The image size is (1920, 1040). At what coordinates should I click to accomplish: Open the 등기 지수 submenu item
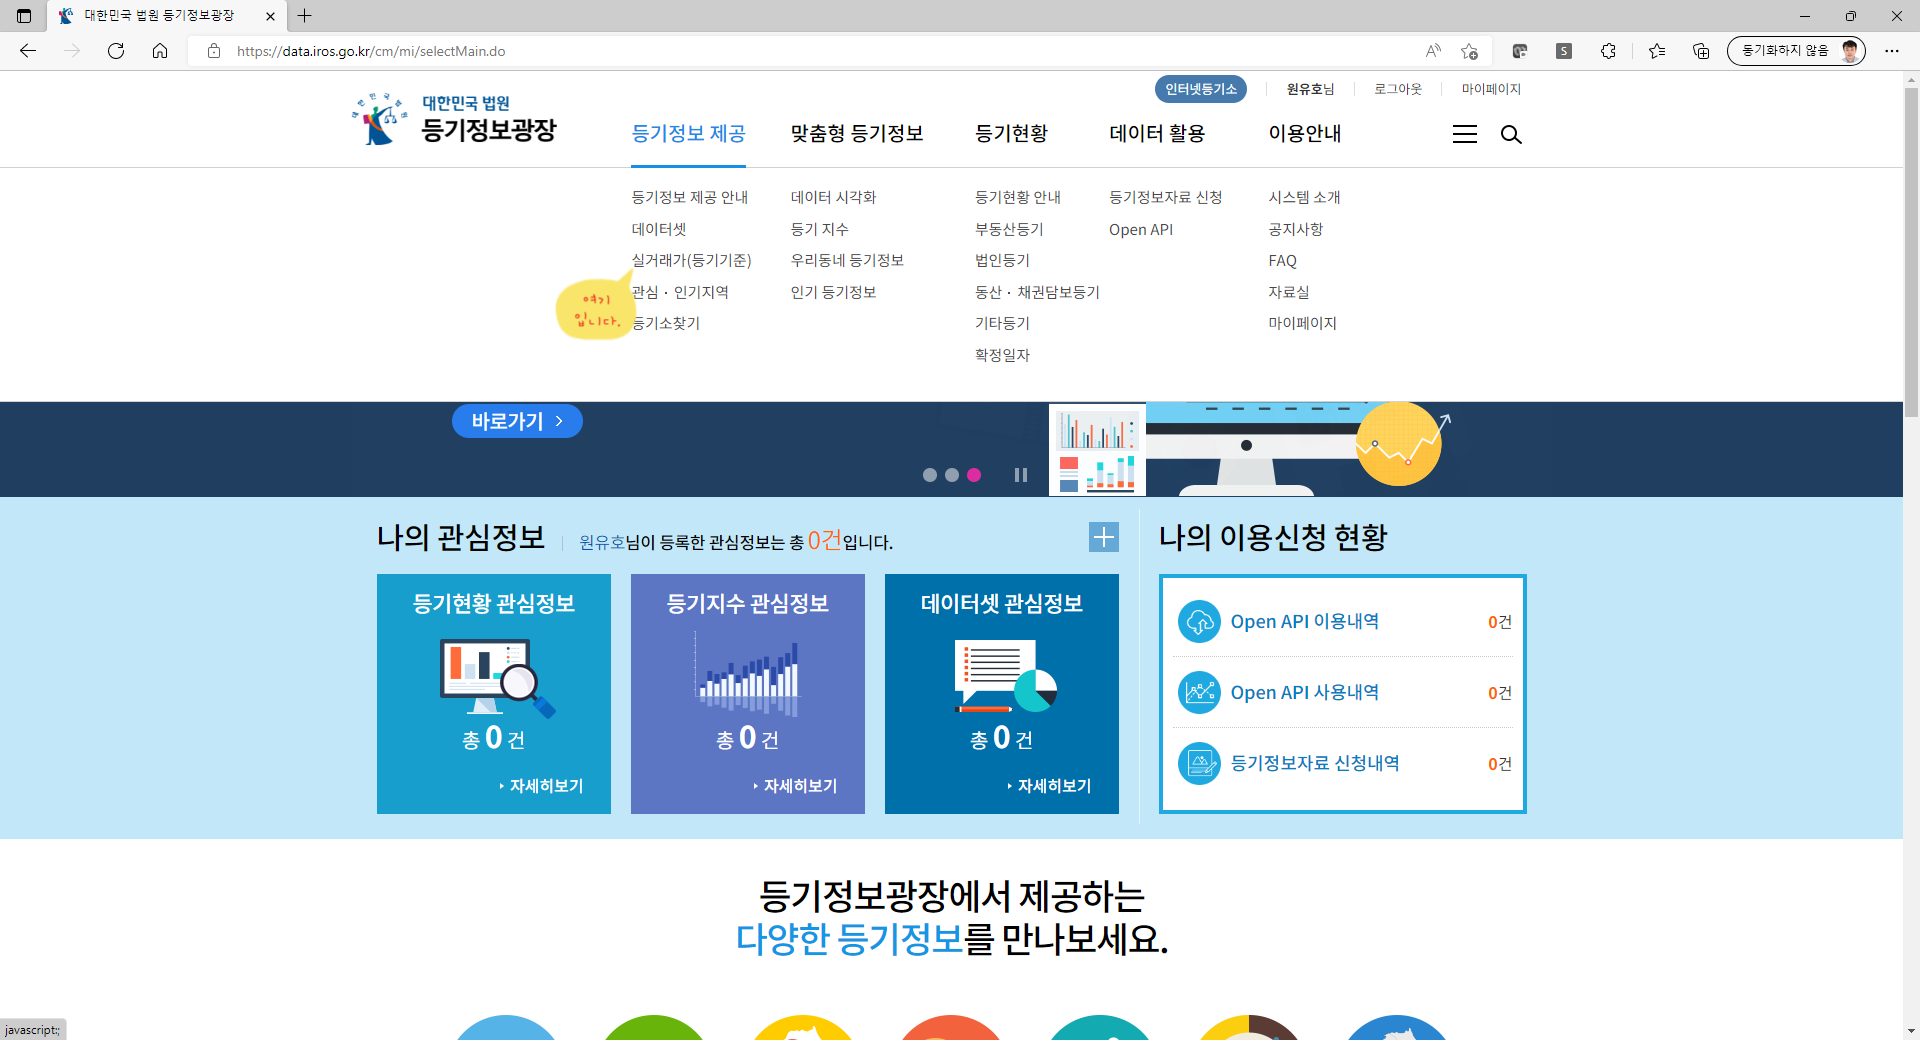coord(819,229)
